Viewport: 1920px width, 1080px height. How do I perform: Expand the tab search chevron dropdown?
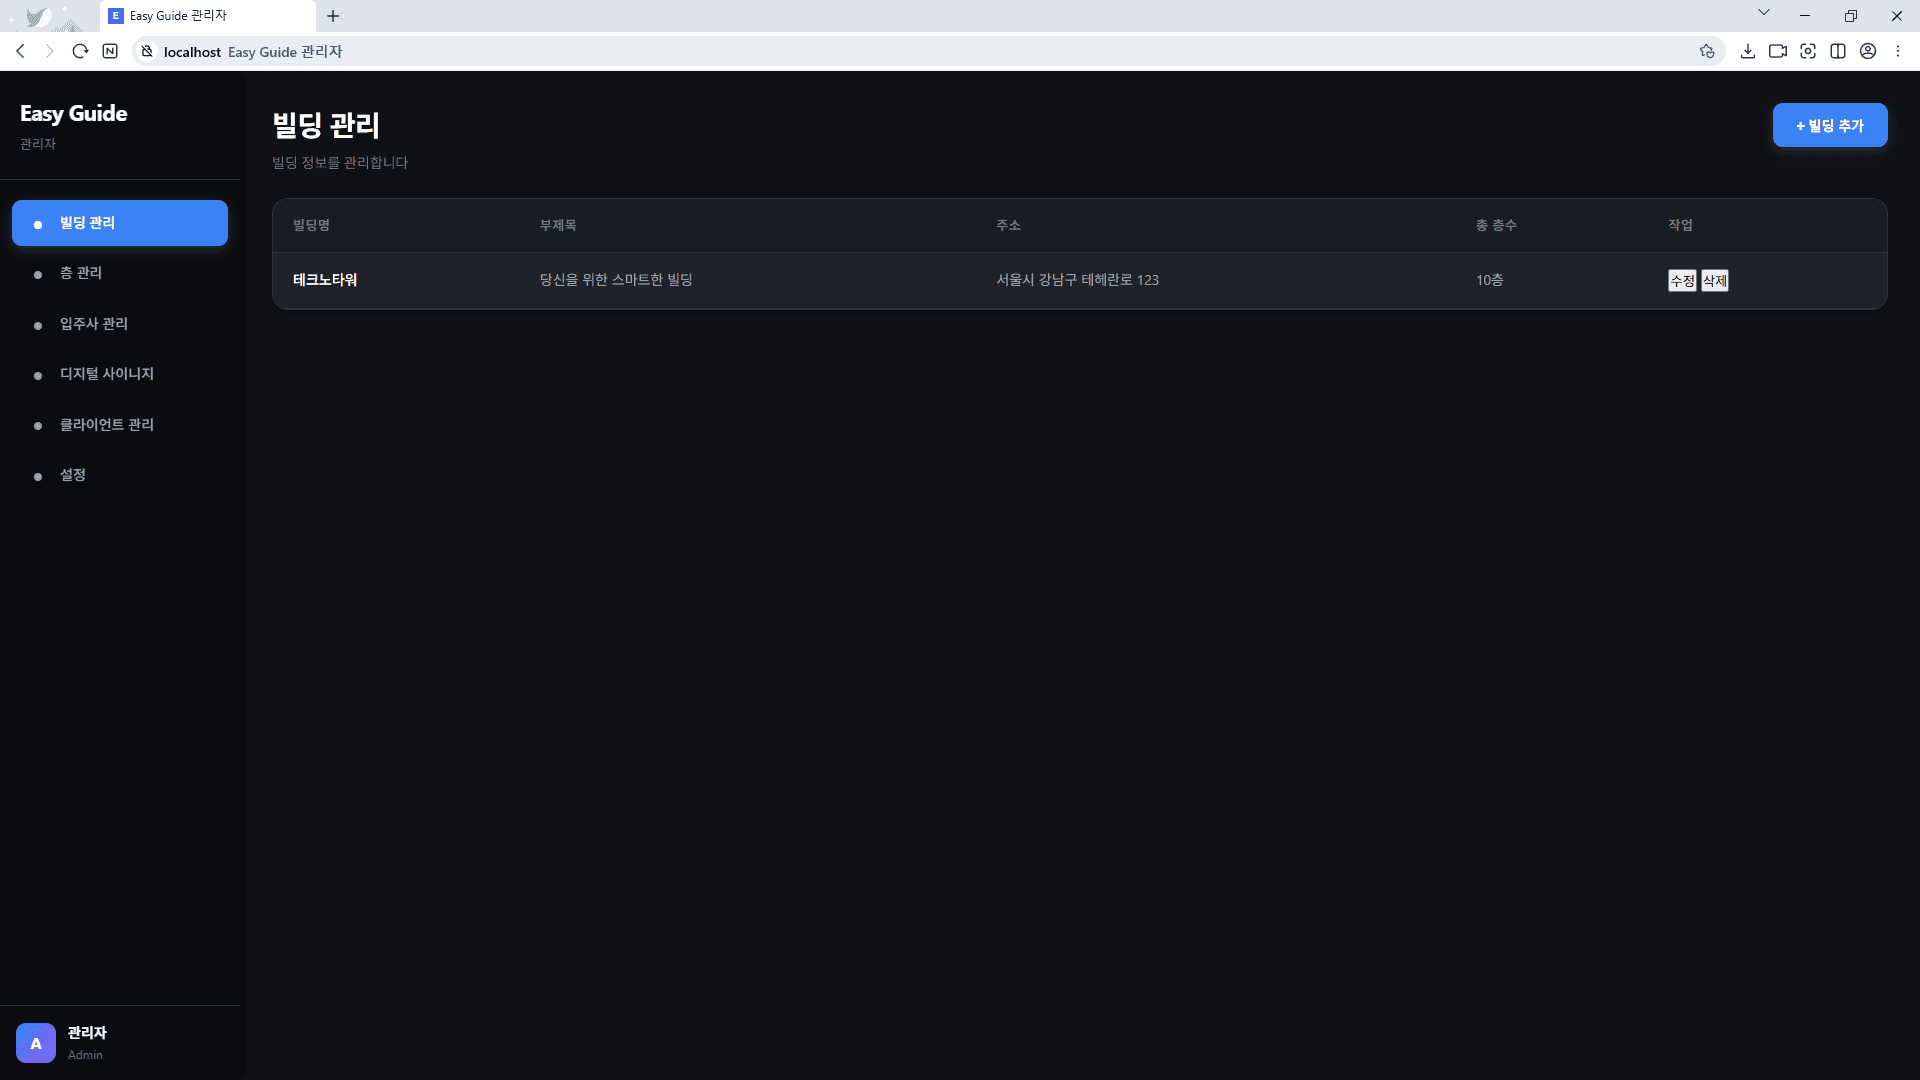click(x=1764, y=13)
